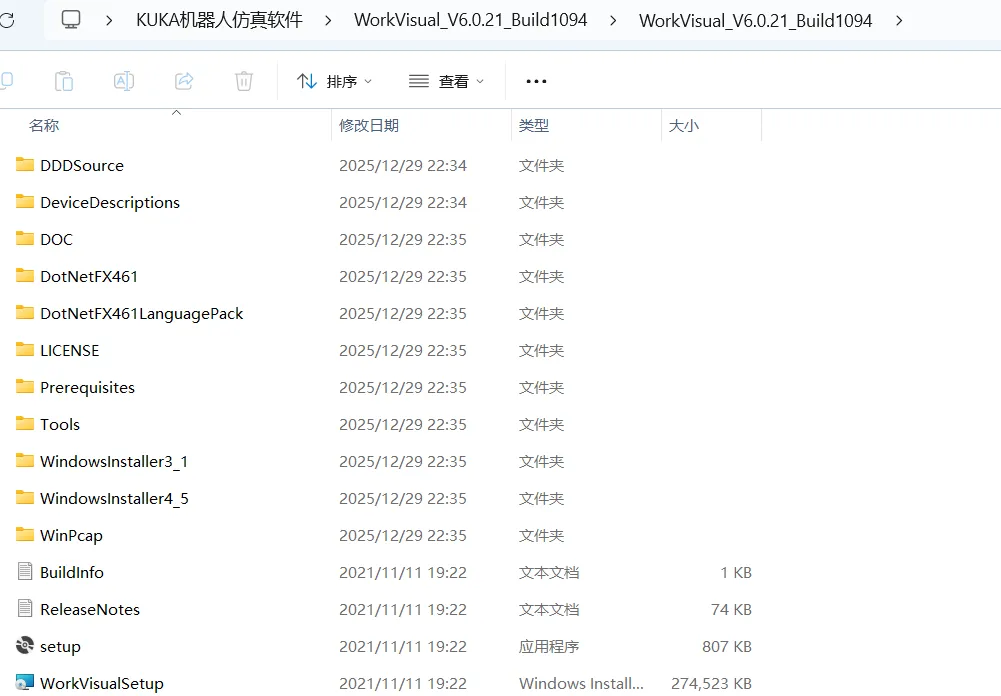Viewport: 1001px width, 696px height.
Task: Open the 查看 view dropdown
Action: point(446,81)
